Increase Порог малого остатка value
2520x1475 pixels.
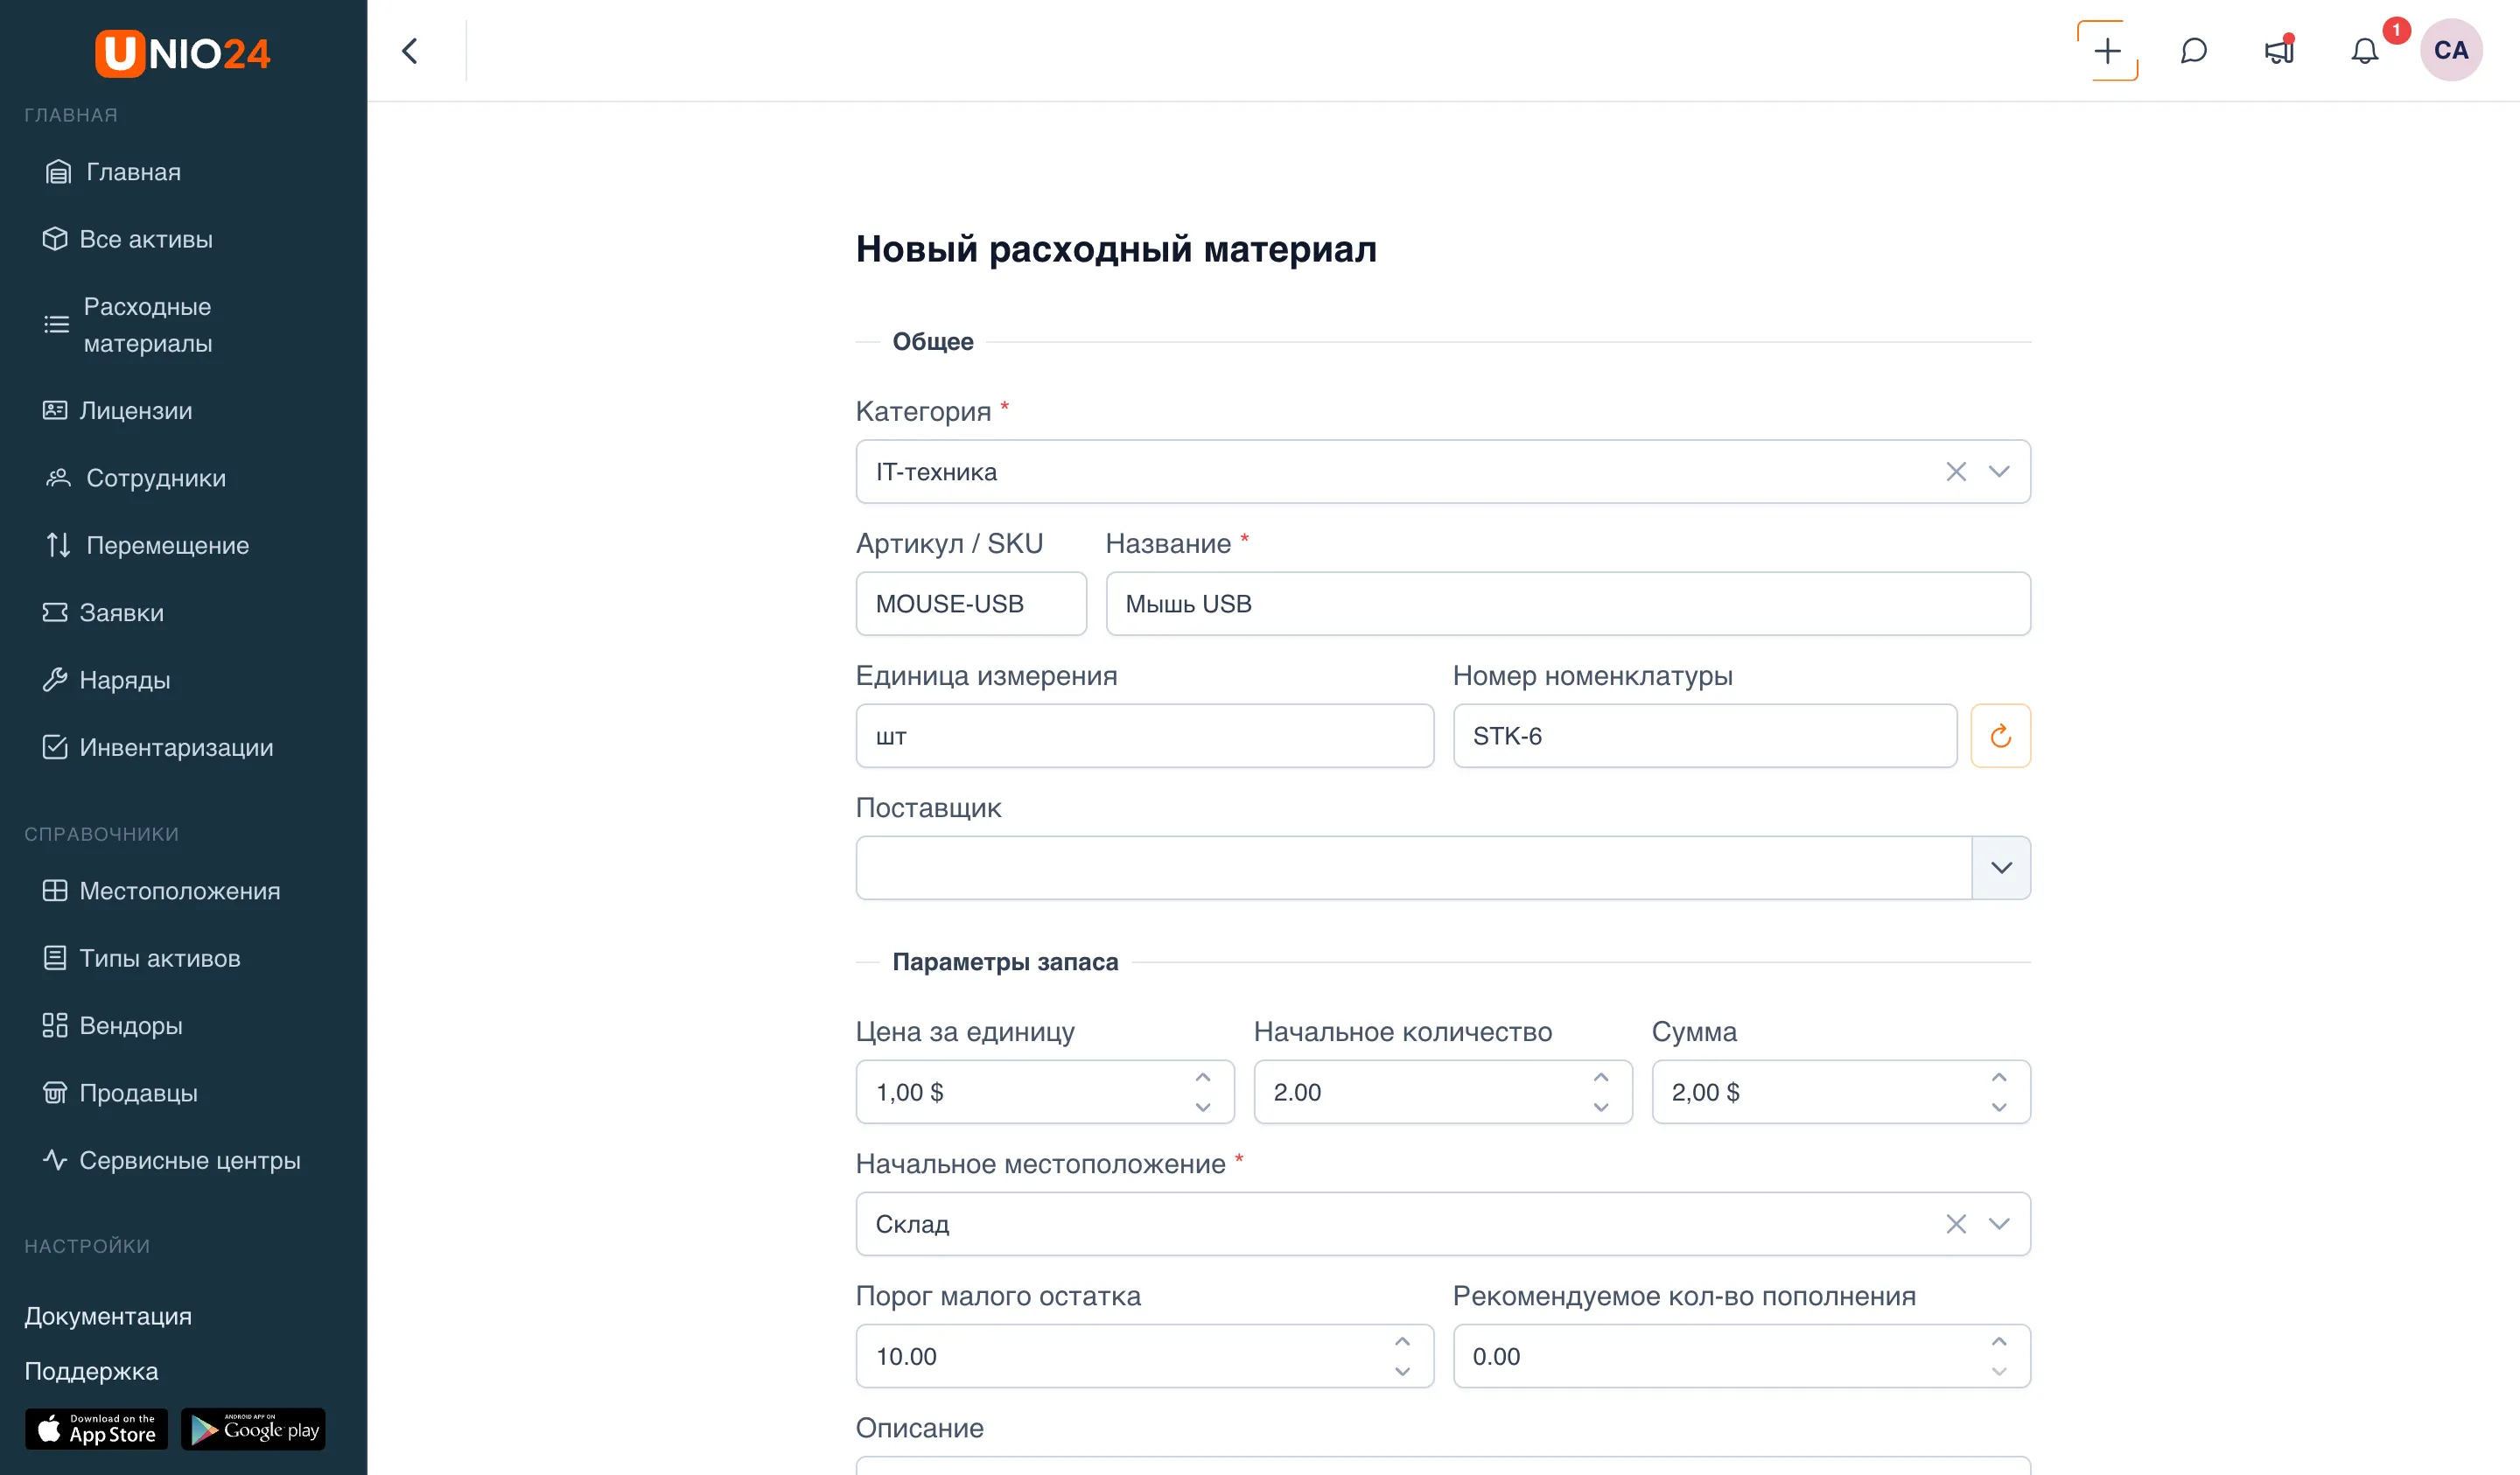click(x=1402, y=1341)
